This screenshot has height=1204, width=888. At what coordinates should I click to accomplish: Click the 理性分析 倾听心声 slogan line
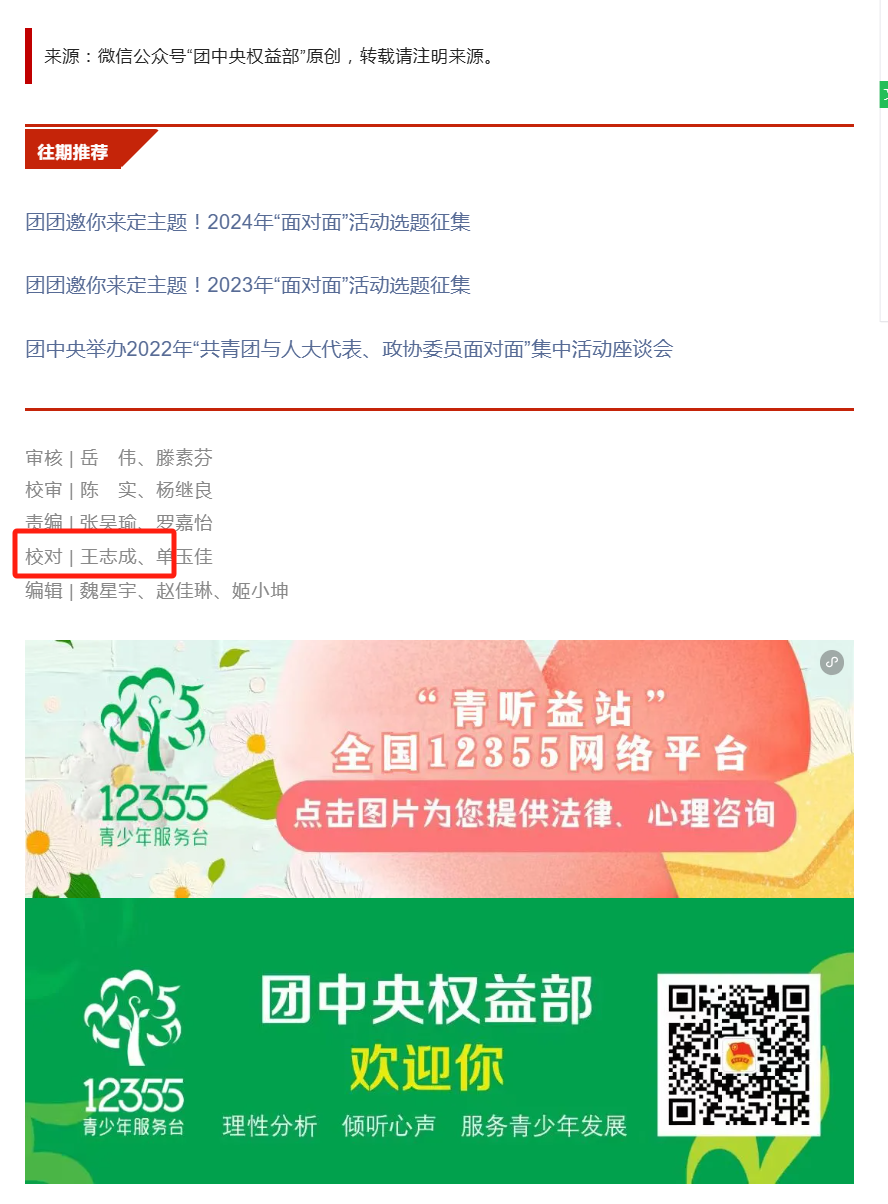coord(425,1126)
